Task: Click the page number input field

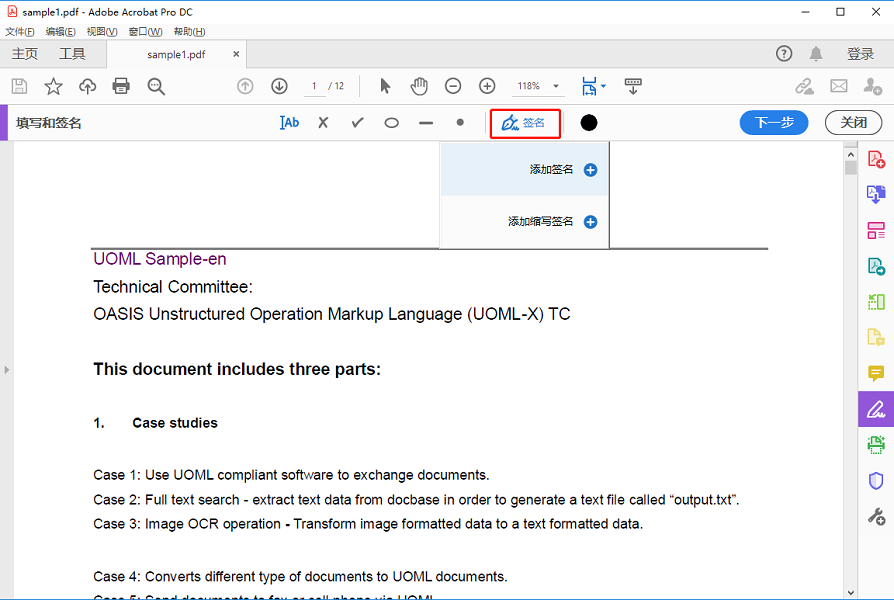Action: (x=314, y=87)
